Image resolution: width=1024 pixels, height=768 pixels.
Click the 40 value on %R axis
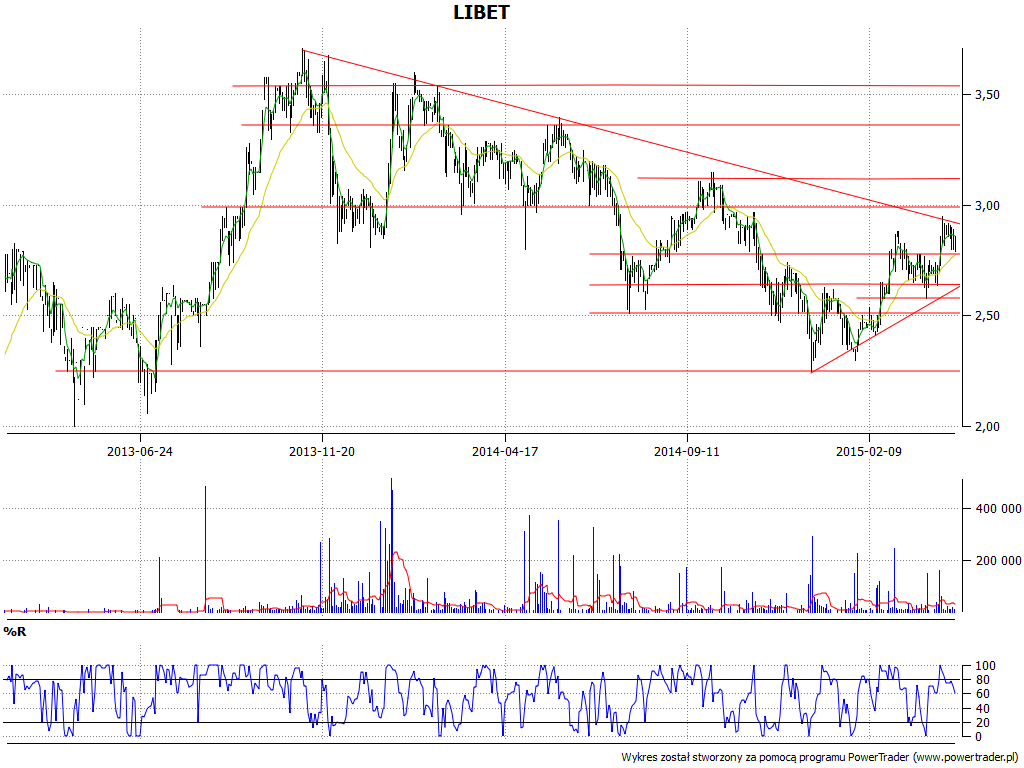982,709
